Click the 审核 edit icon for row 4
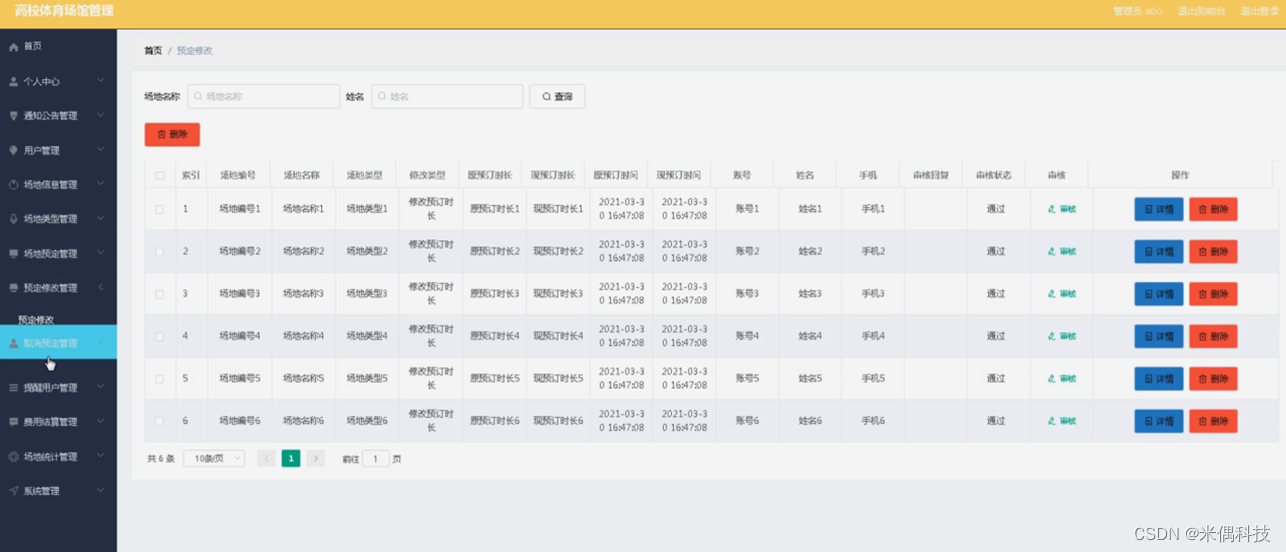Screen dimensions: 1286x552 click(1052, 336)
